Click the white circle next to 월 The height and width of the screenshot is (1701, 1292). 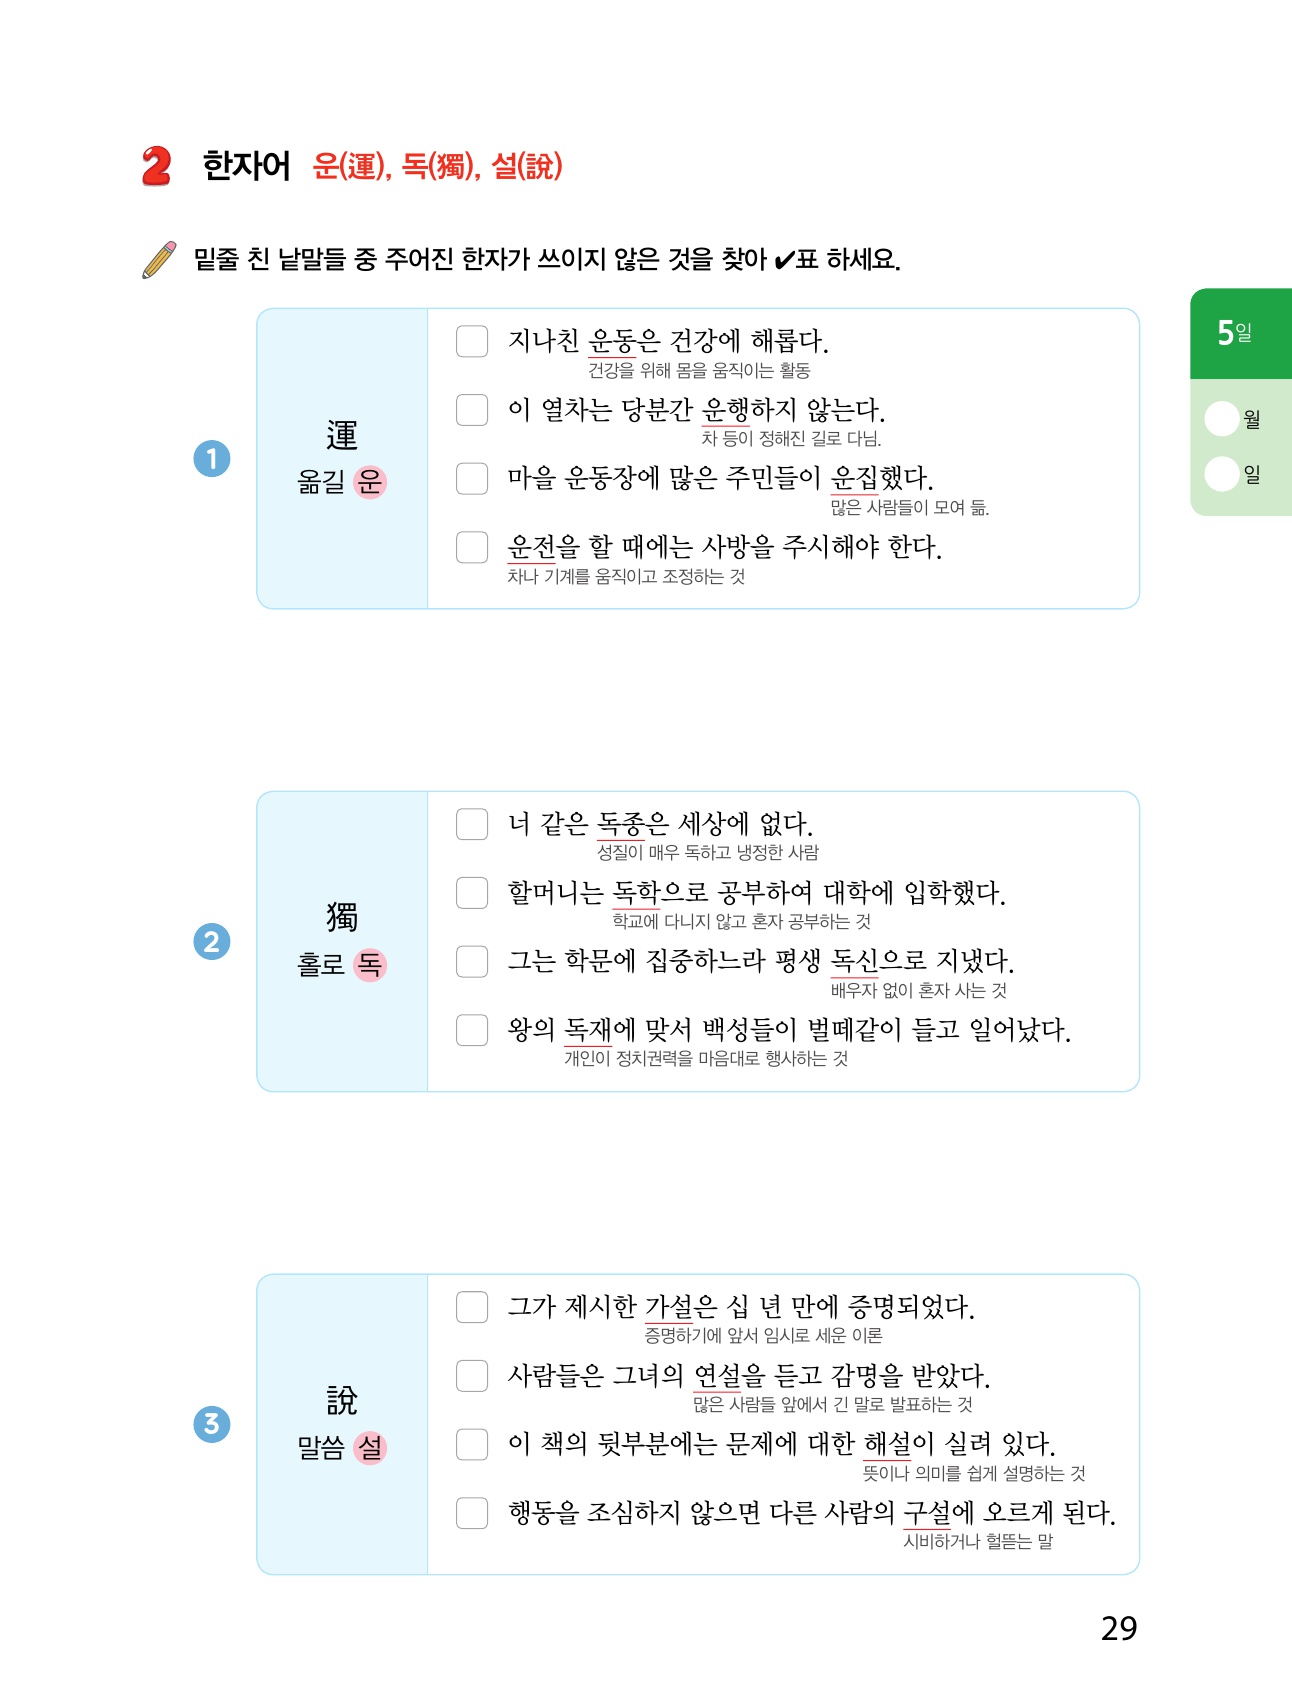[x=1222, y=419]
